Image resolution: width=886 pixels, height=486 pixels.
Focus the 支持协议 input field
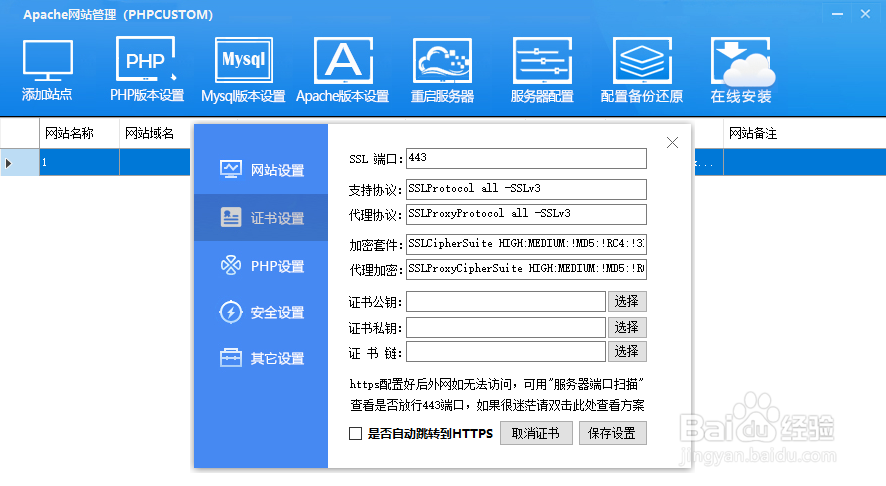pos(526,189)
